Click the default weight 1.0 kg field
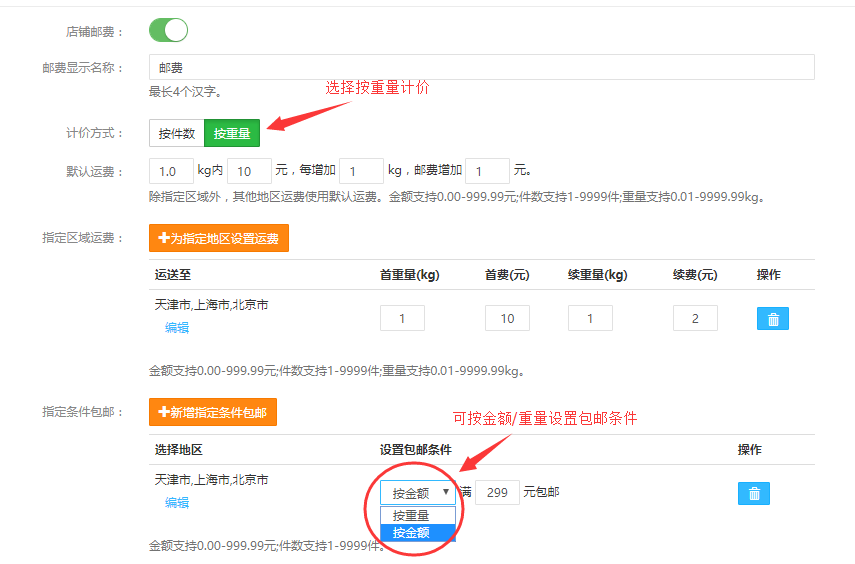Viewport: 855px width, 564px height. click(171, 171)
